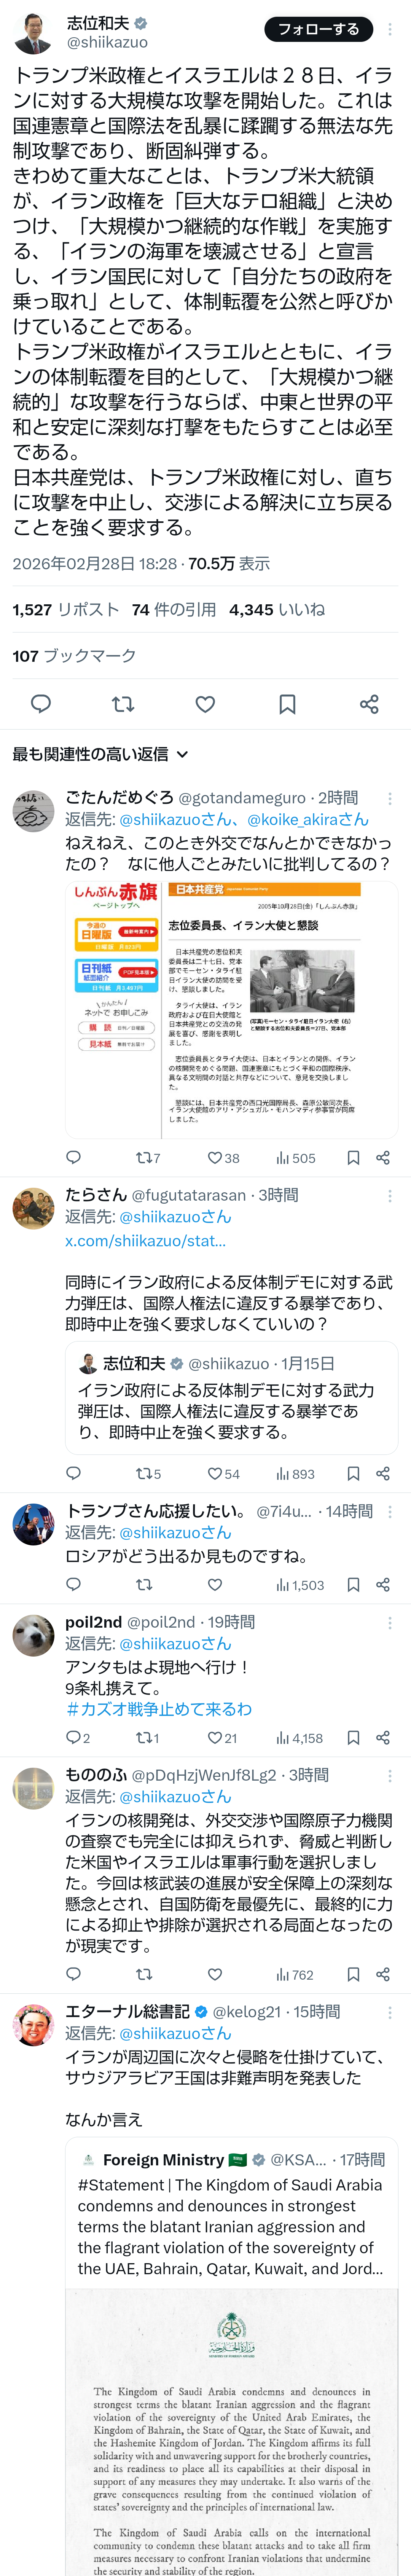Click the #カズオ戦争止めて来るわ hashtag
Screen dimensions: 411x2576
tap(158, 1709)
